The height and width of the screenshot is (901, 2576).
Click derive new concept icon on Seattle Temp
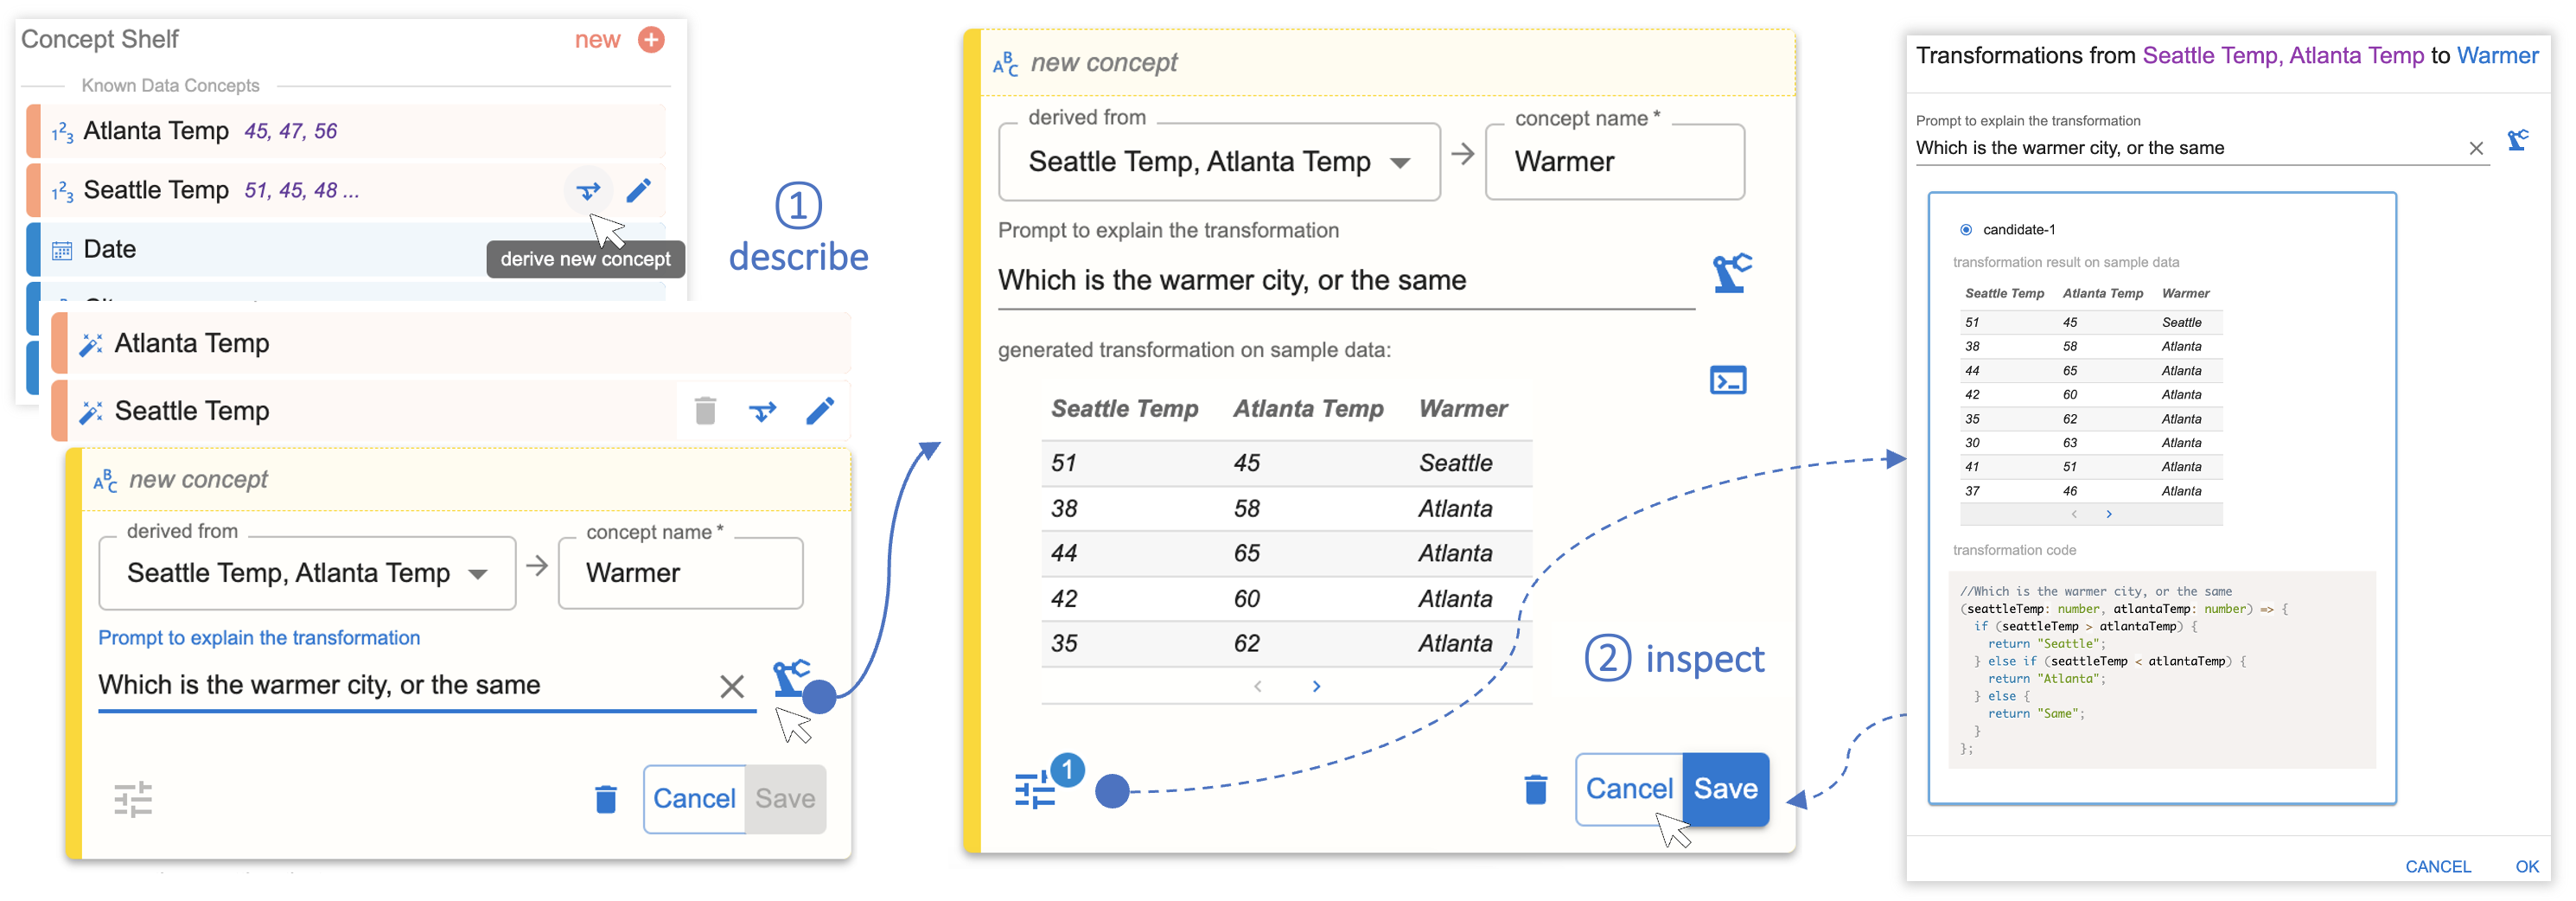[x=588, y=190]
